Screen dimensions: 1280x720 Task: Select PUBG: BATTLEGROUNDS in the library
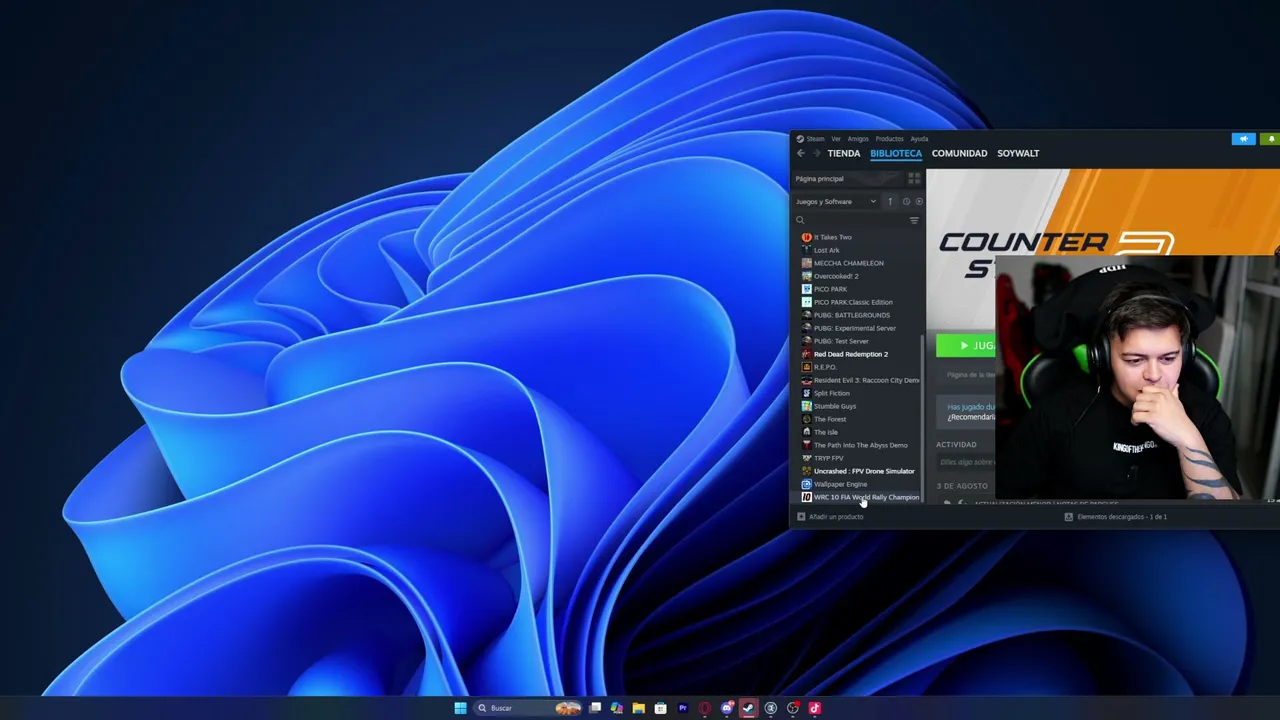pos(852,315)
